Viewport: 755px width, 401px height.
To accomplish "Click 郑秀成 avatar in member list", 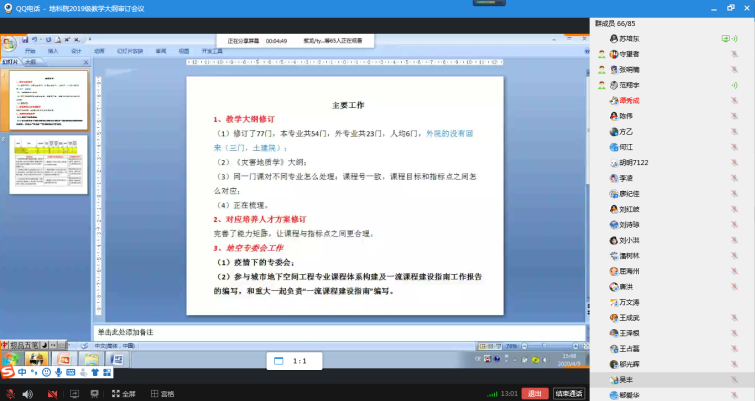I will click(613, 100).
